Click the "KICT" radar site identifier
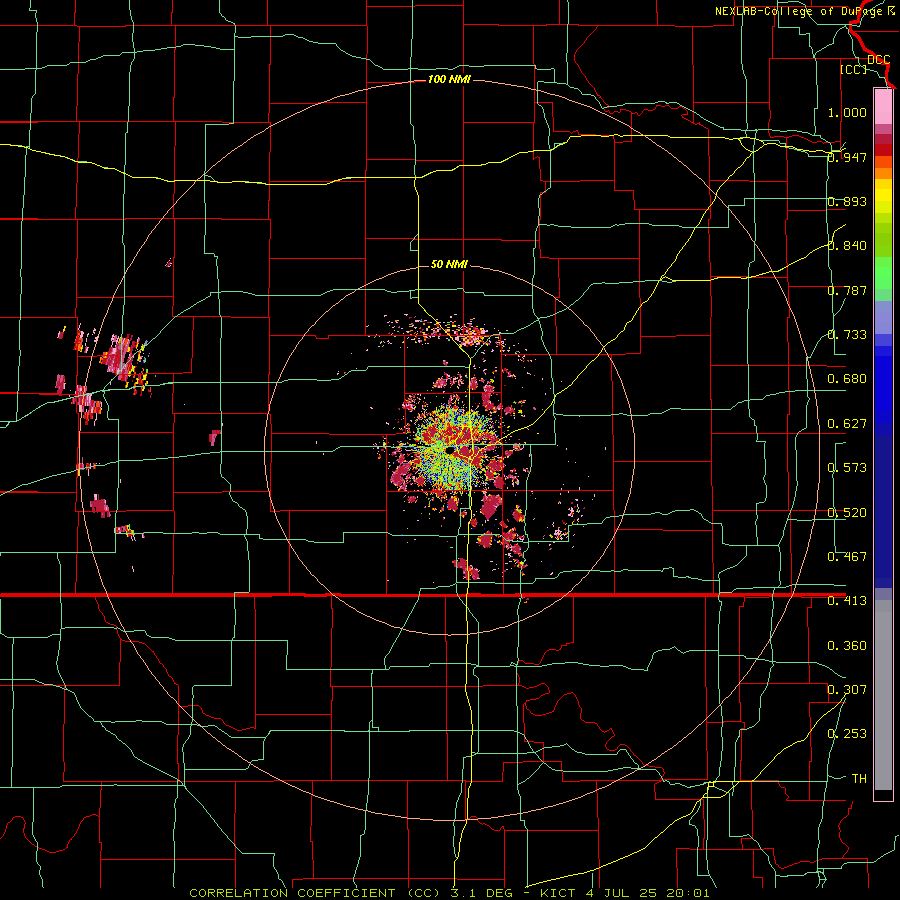The height and width of the screenshot is (900, 900). click(x=557, y=893)
